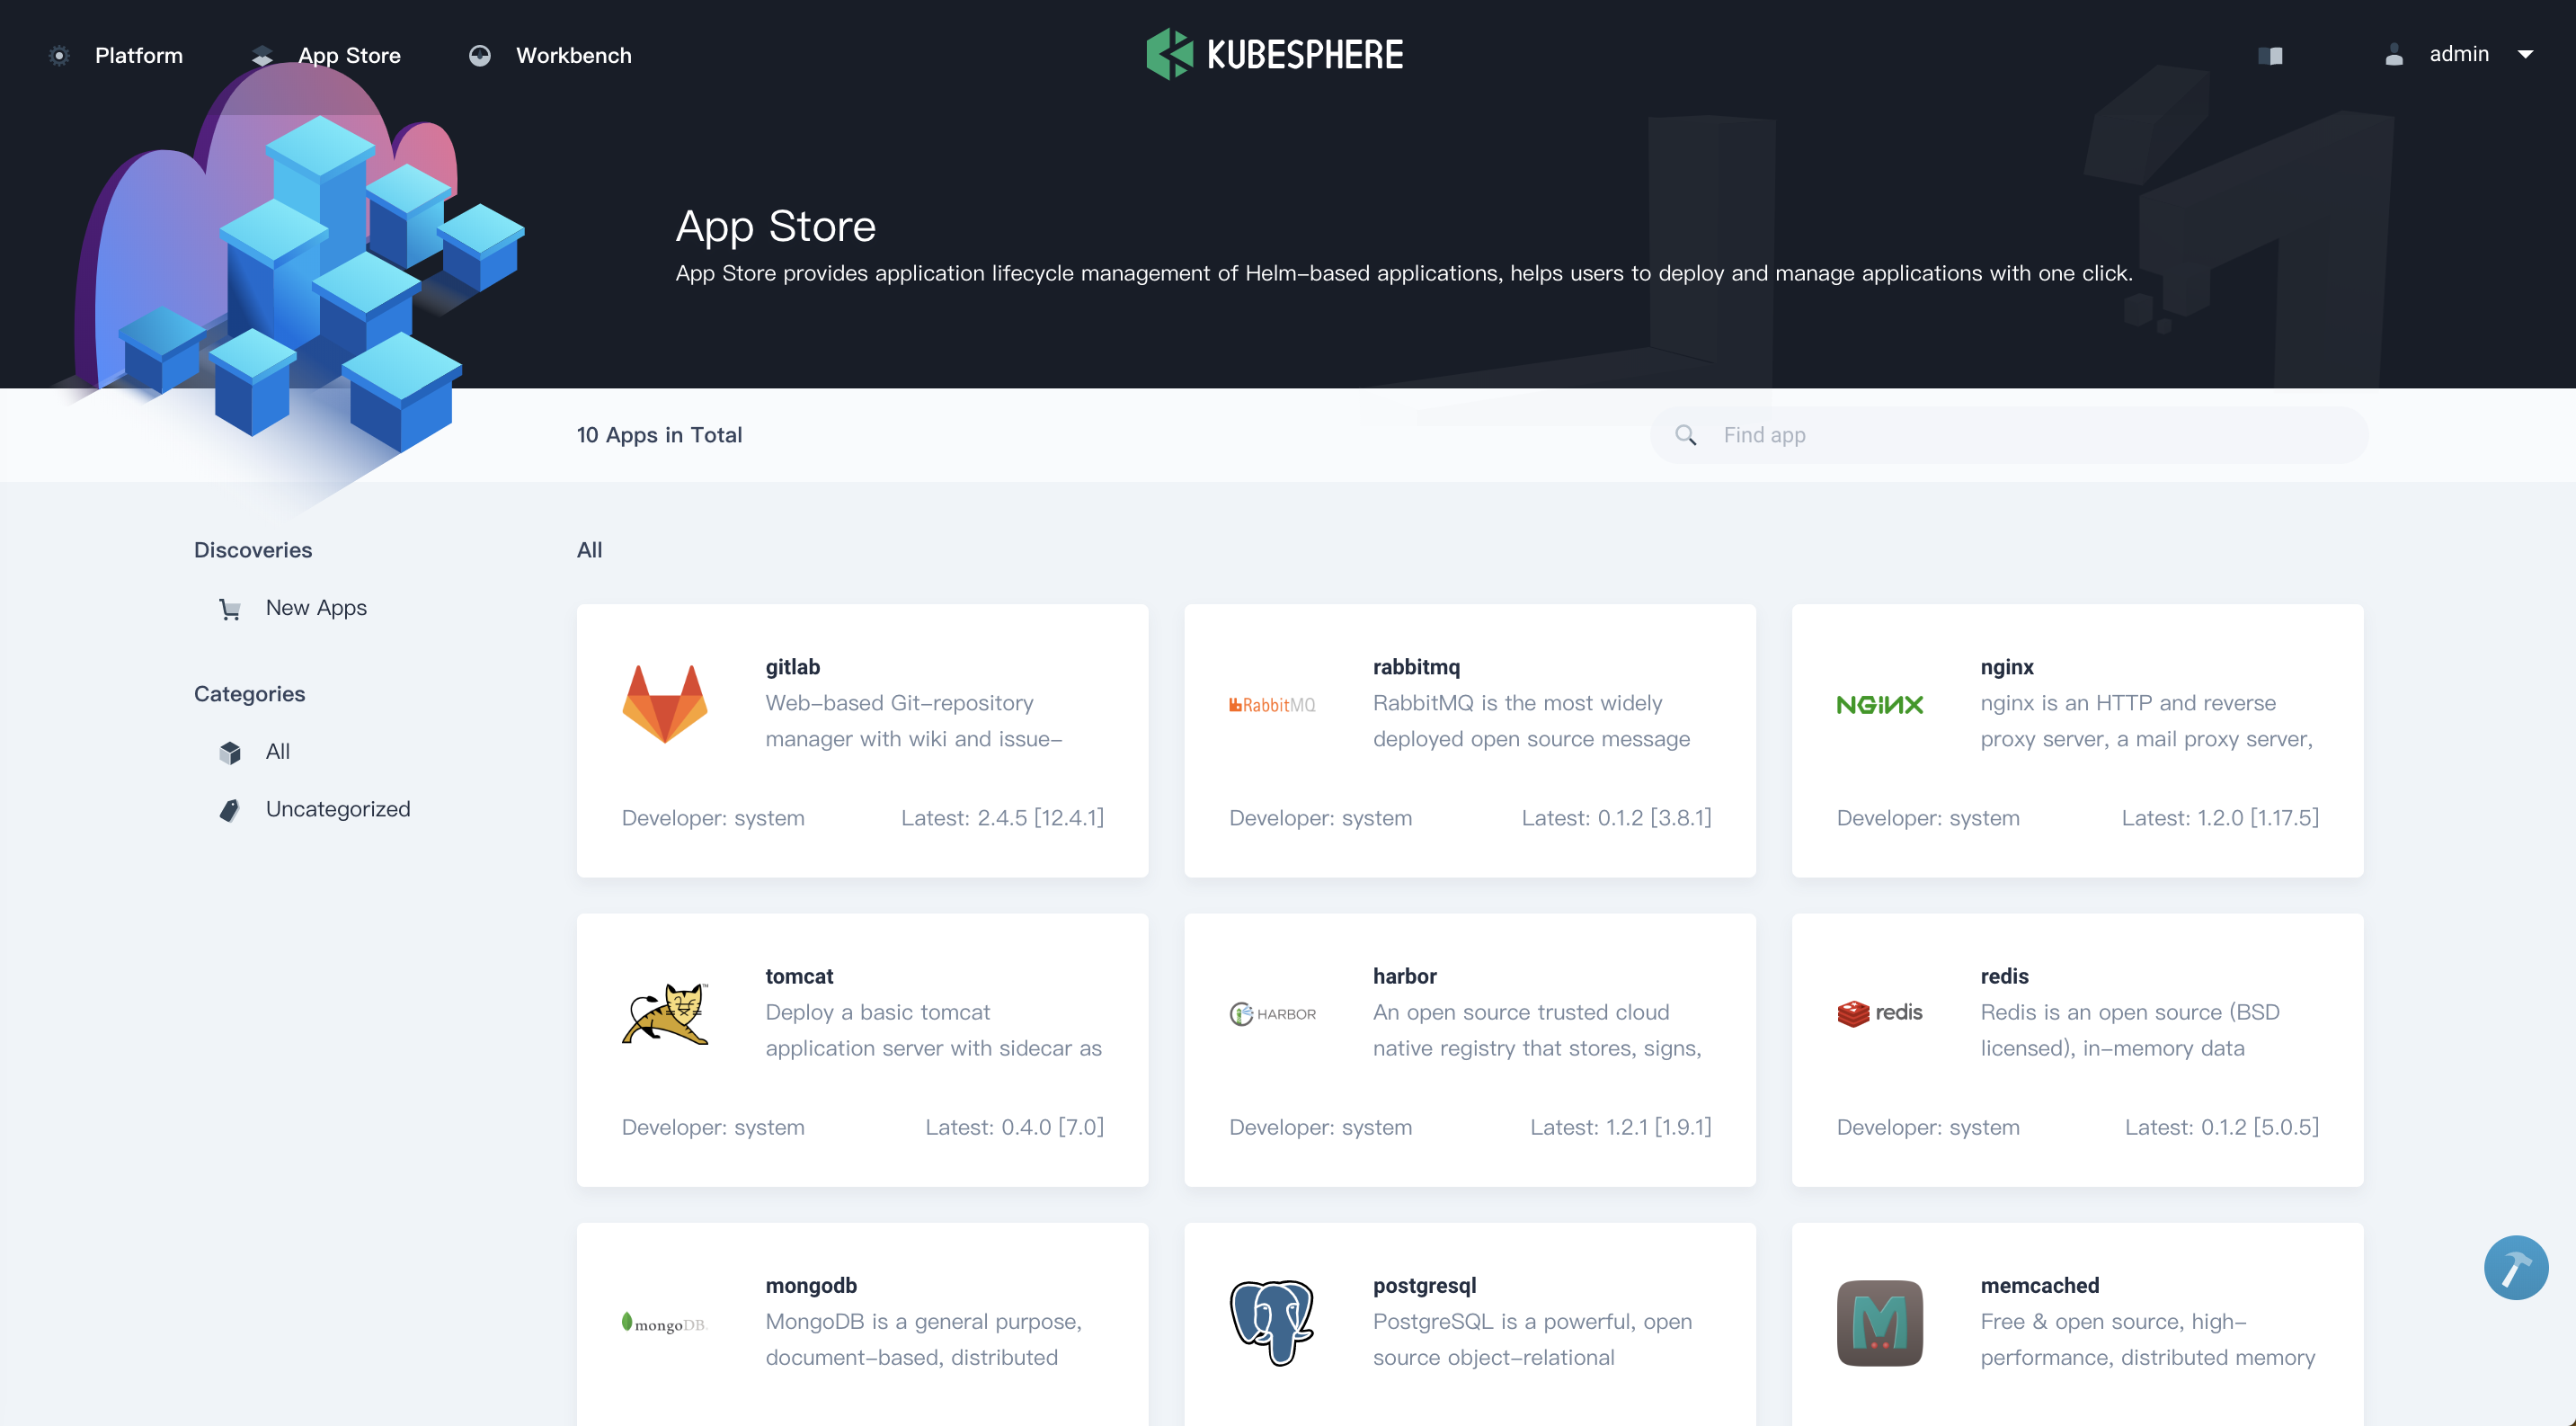Click the tomcat cat logo

tap(665, 1013)
